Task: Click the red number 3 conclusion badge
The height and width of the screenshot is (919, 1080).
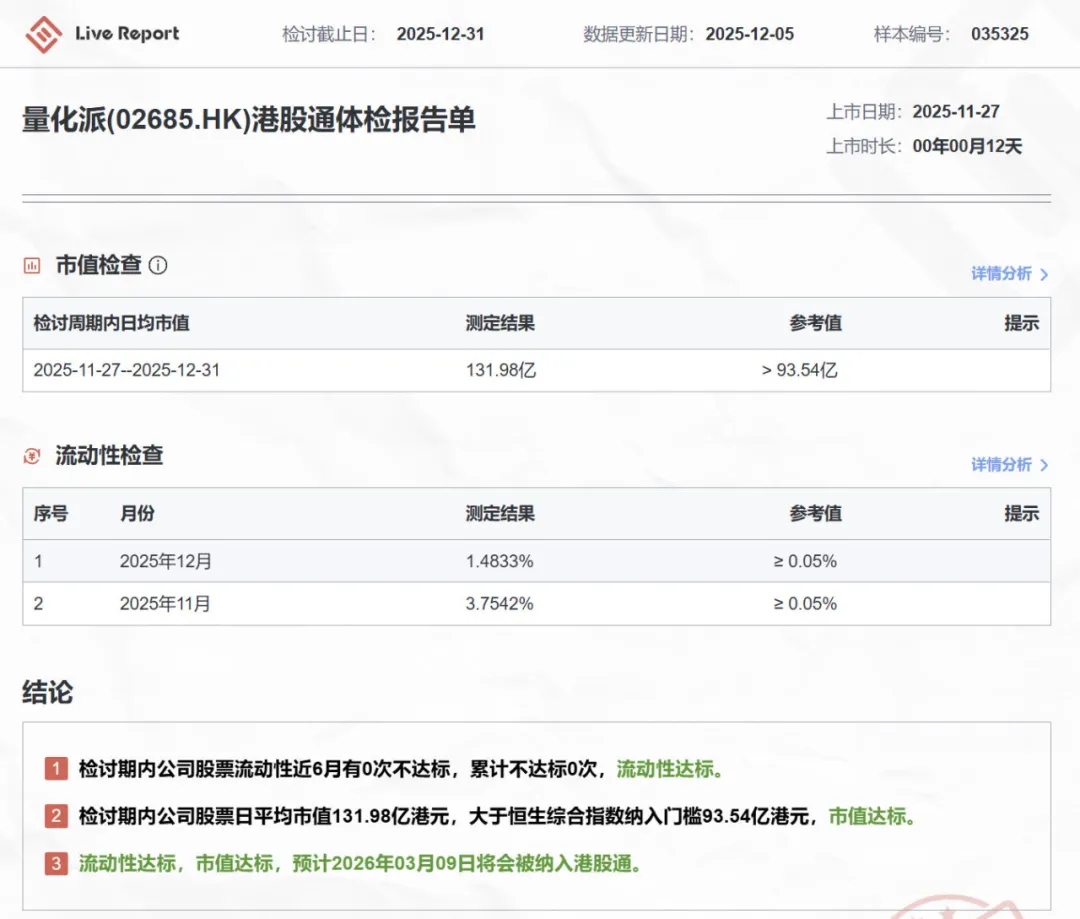Action: (56, 863)
